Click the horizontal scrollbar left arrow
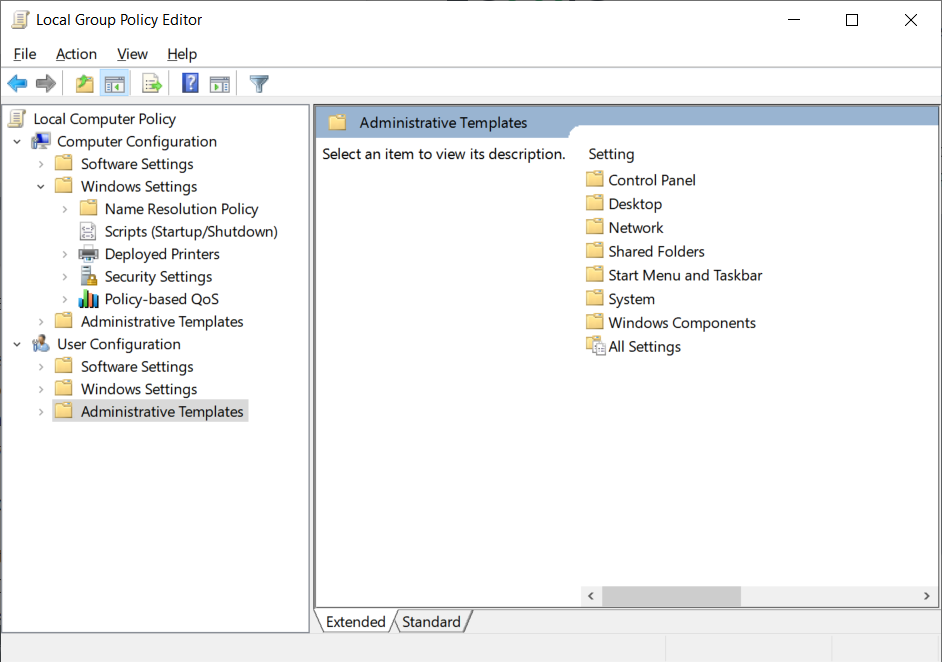This screenshot has height=662, width=942. coord(591,596)
